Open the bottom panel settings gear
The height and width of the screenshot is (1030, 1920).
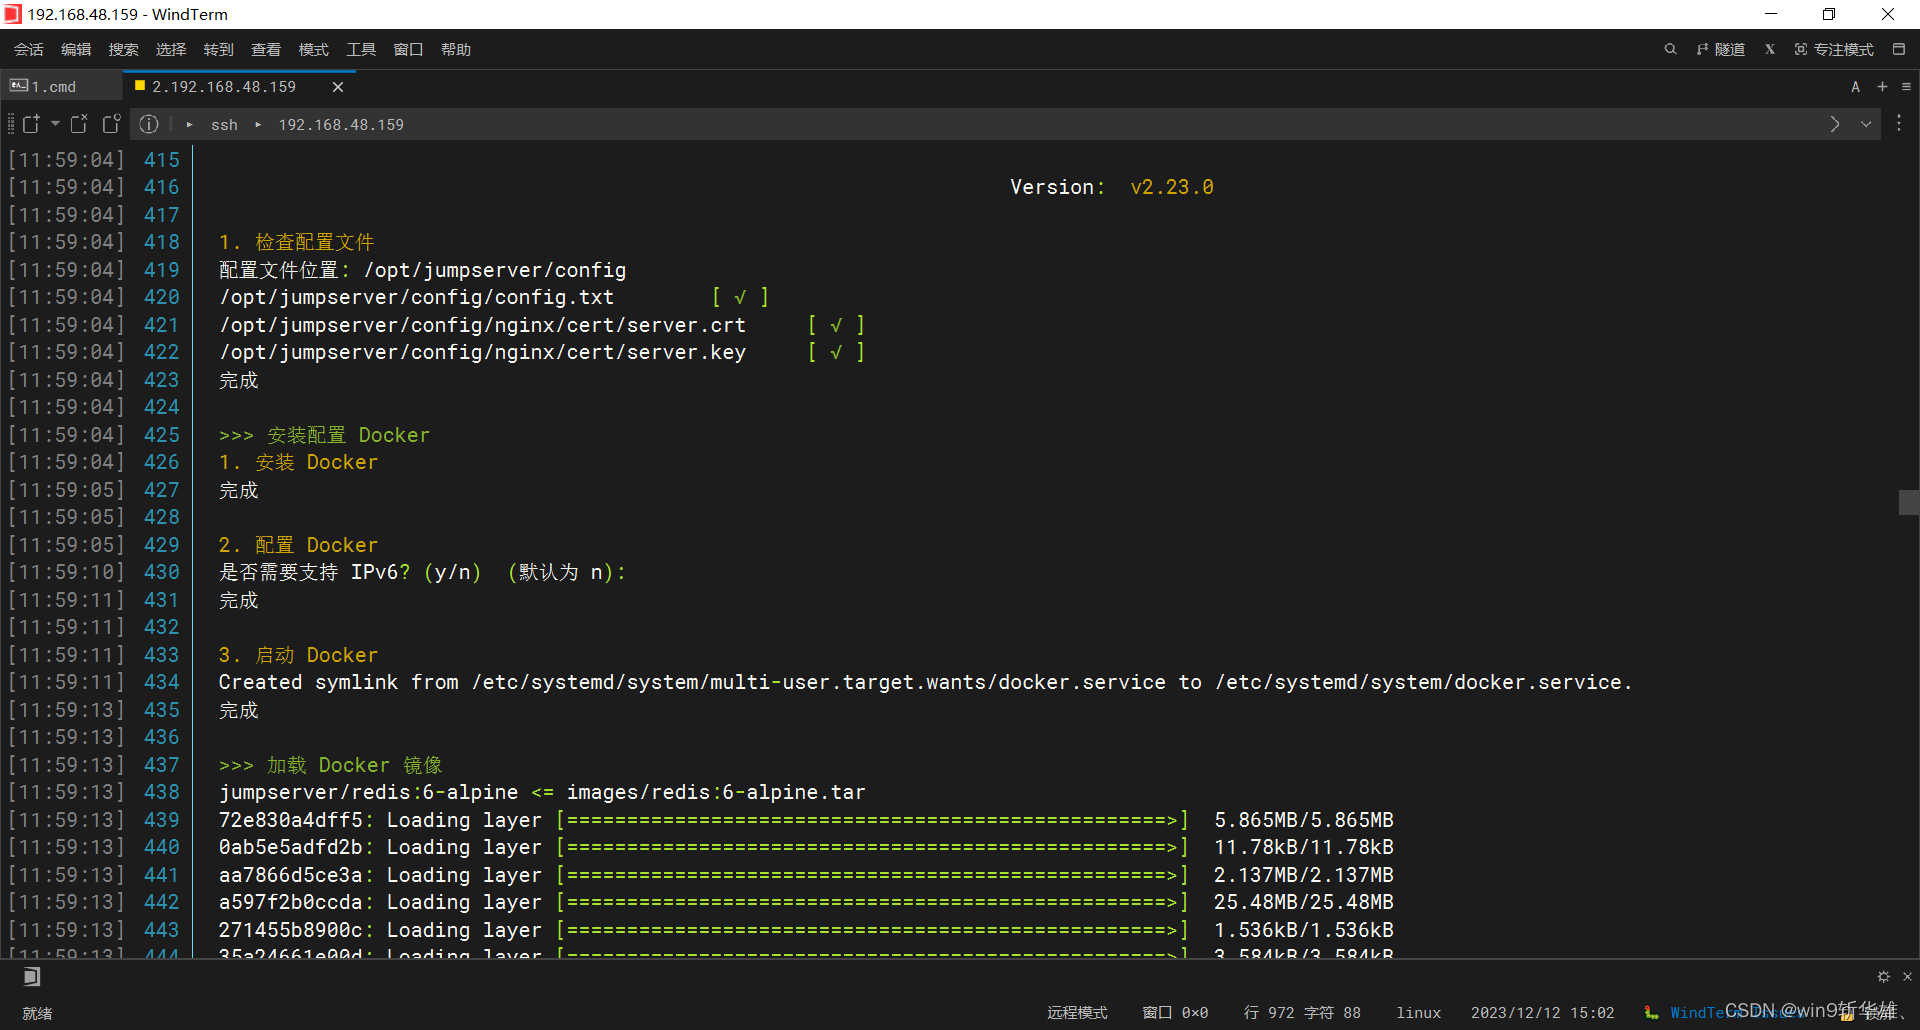pyautogui.click(x=1884, y=977)
